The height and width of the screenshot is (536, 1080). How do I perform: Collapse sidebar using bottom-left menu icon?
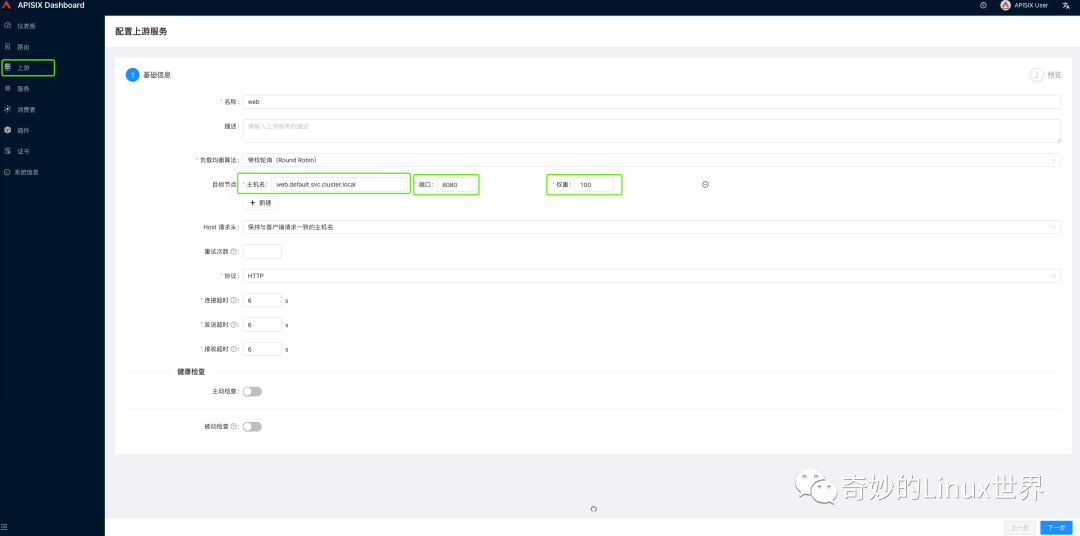(4, 526)
